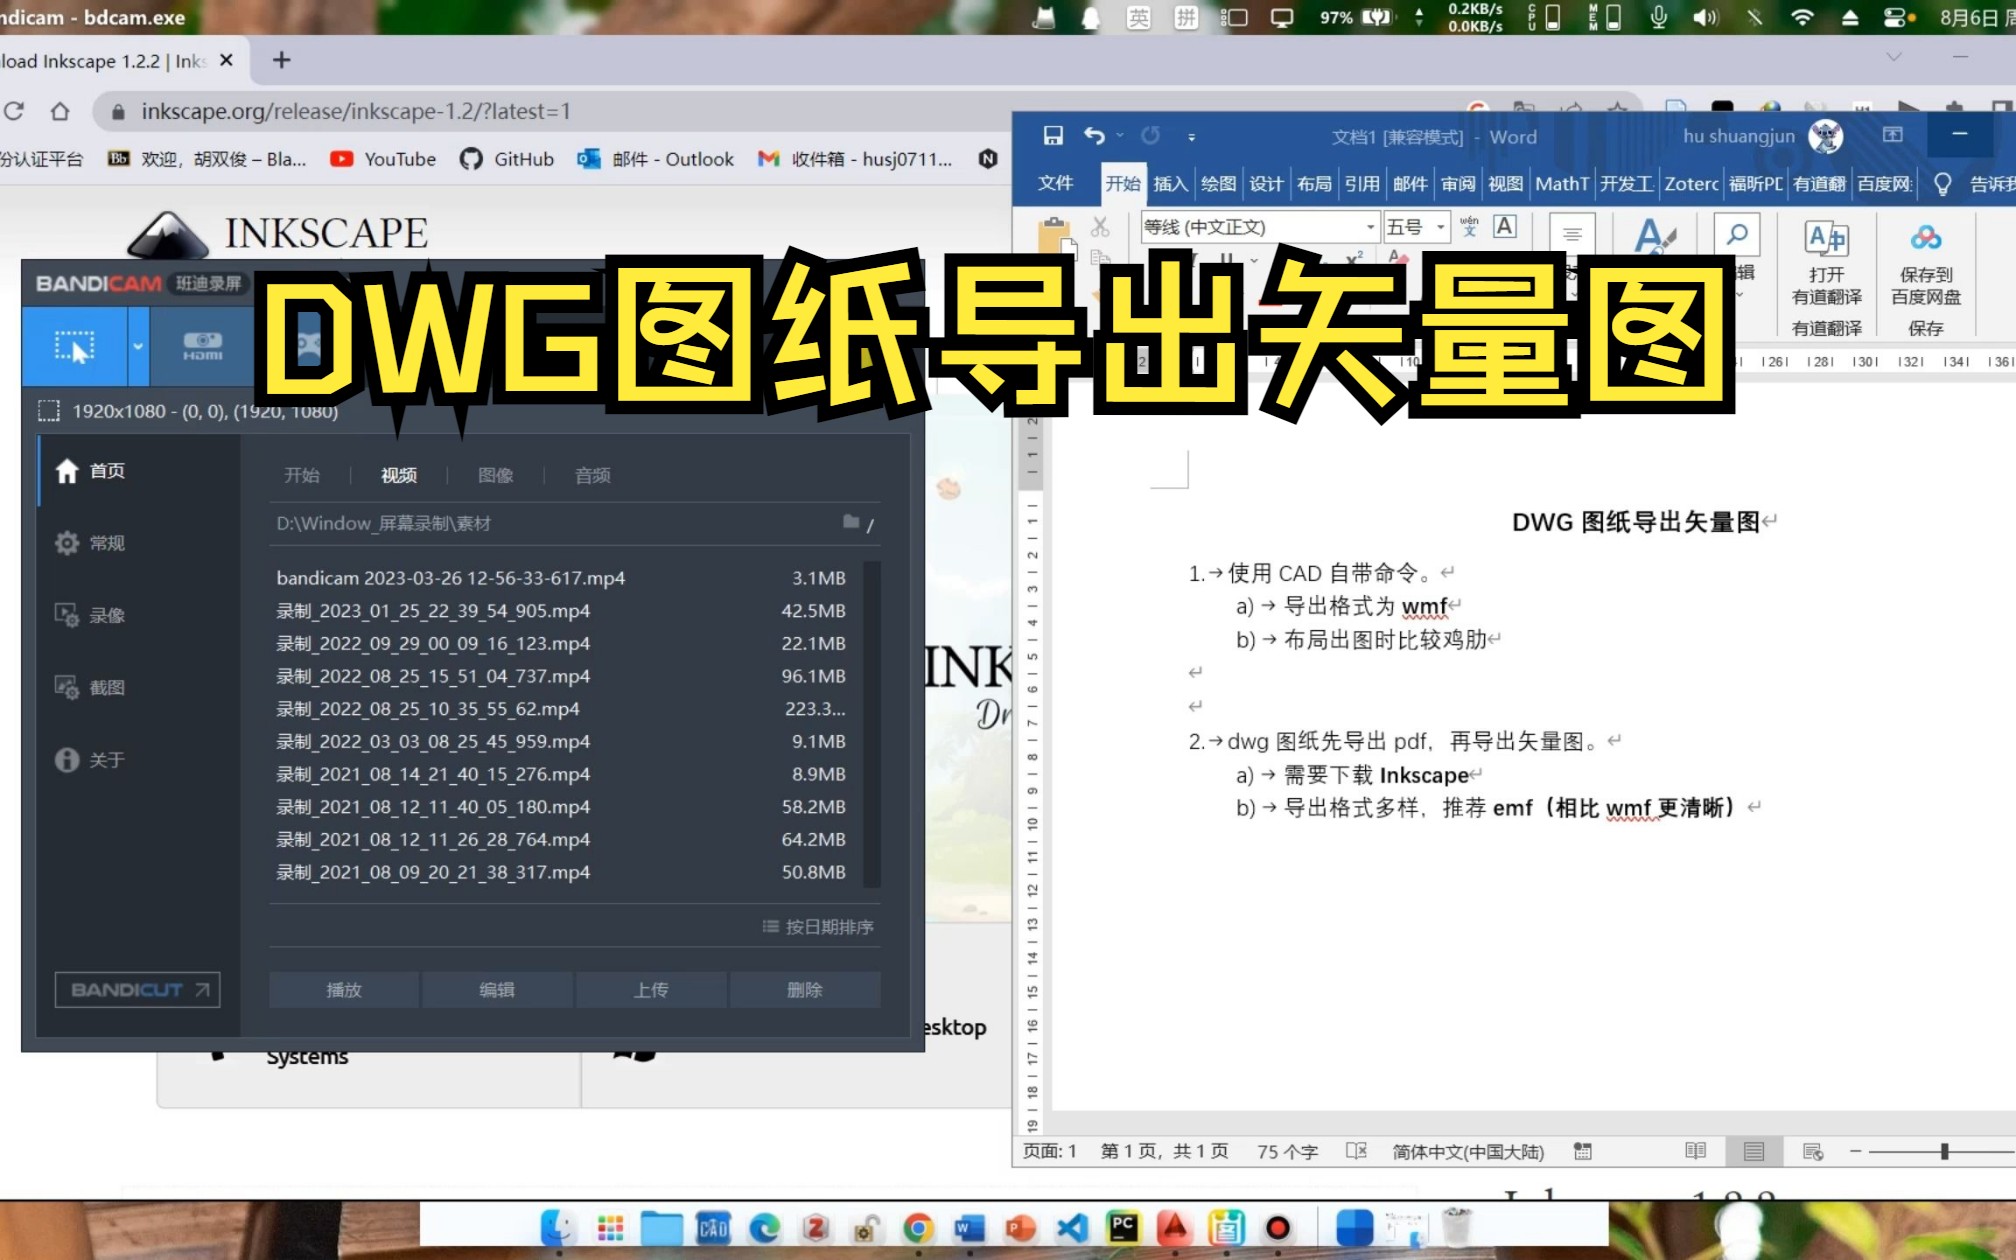
Task: Switch to Word read mode view
Action: click(x=1696, y=1151)
